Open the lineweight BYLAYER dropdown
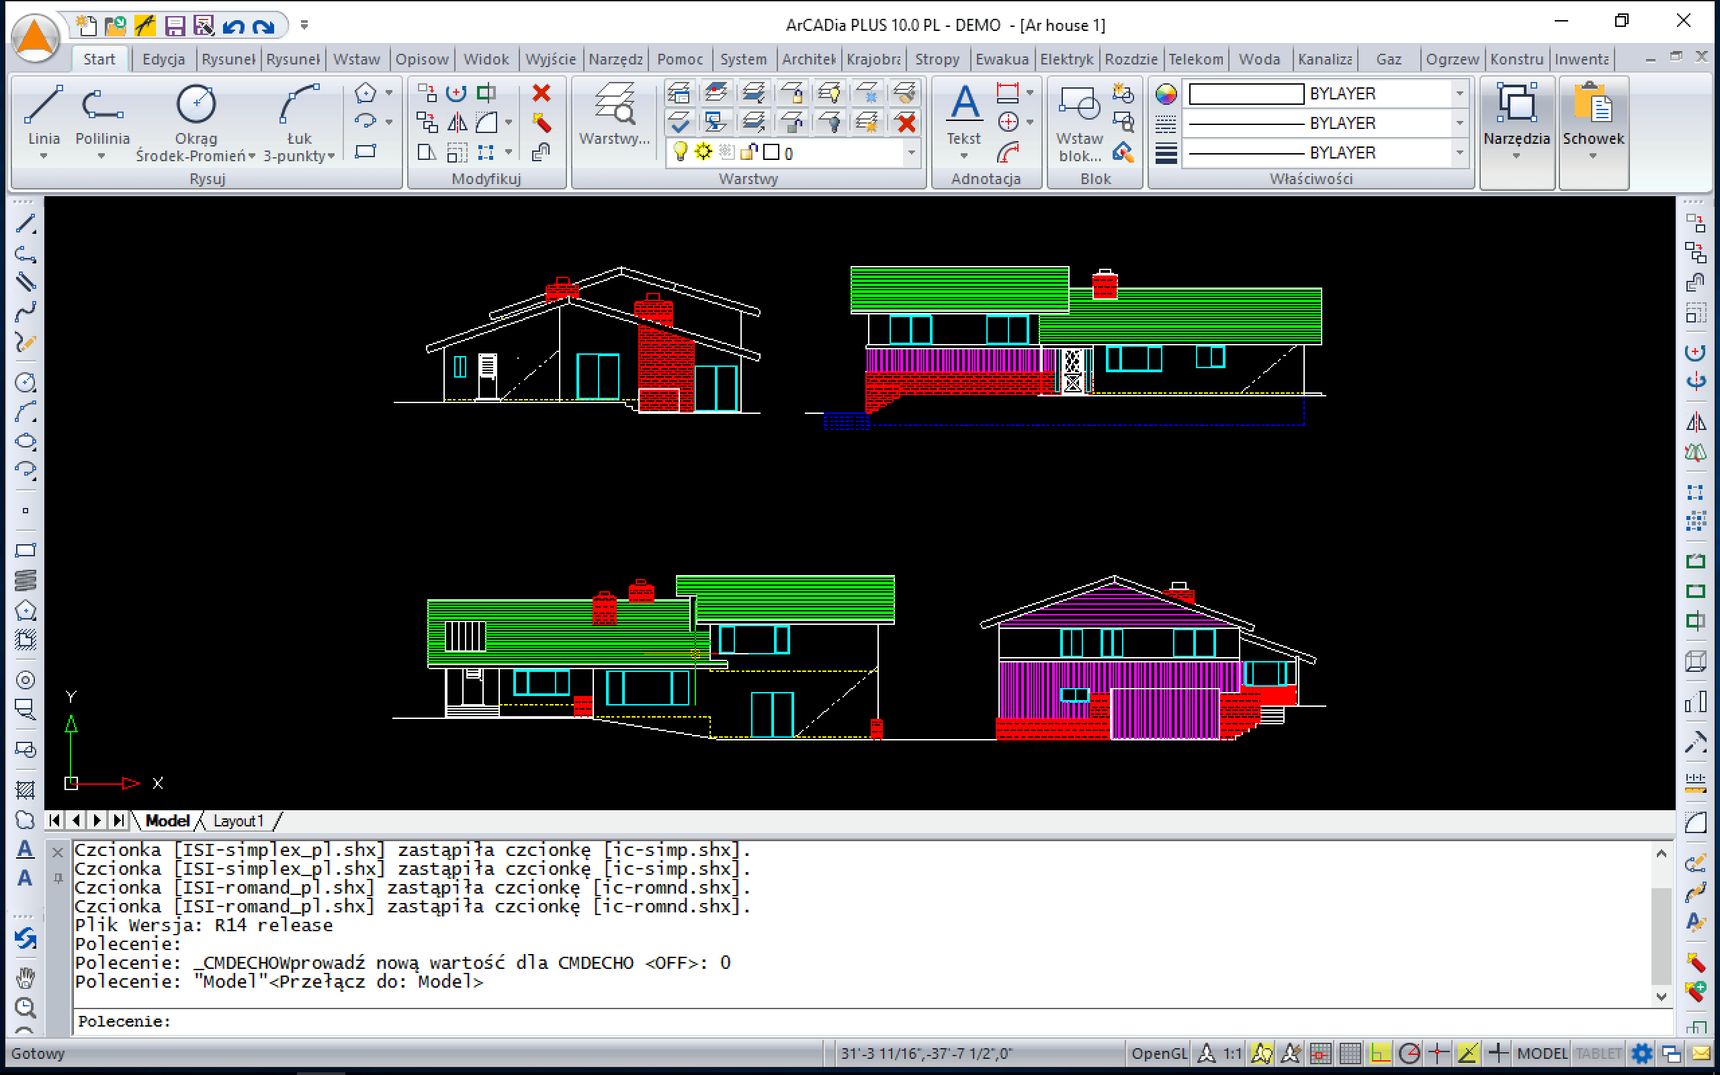Screen dimensions: 1720x1075 1460,153
